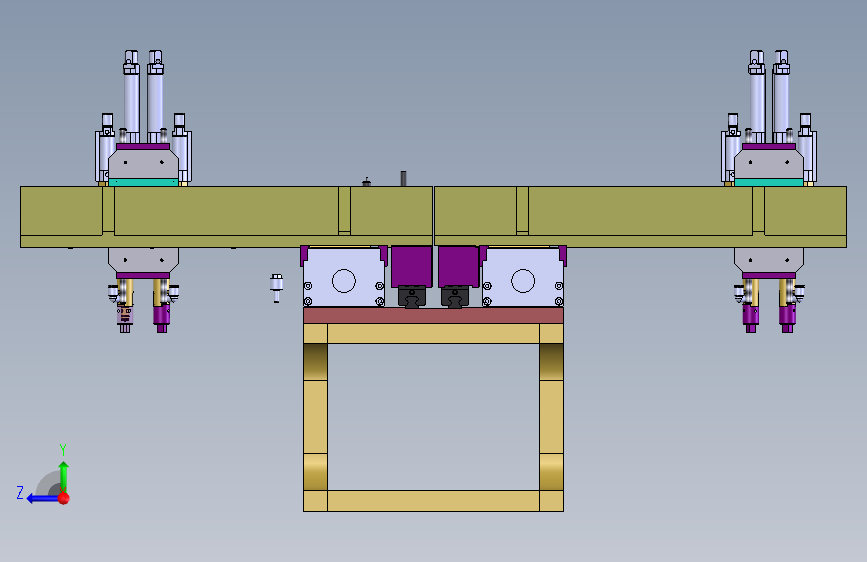Select the frame's right vertical leg
Screen dimensions: 867x562
click(551, 417)
